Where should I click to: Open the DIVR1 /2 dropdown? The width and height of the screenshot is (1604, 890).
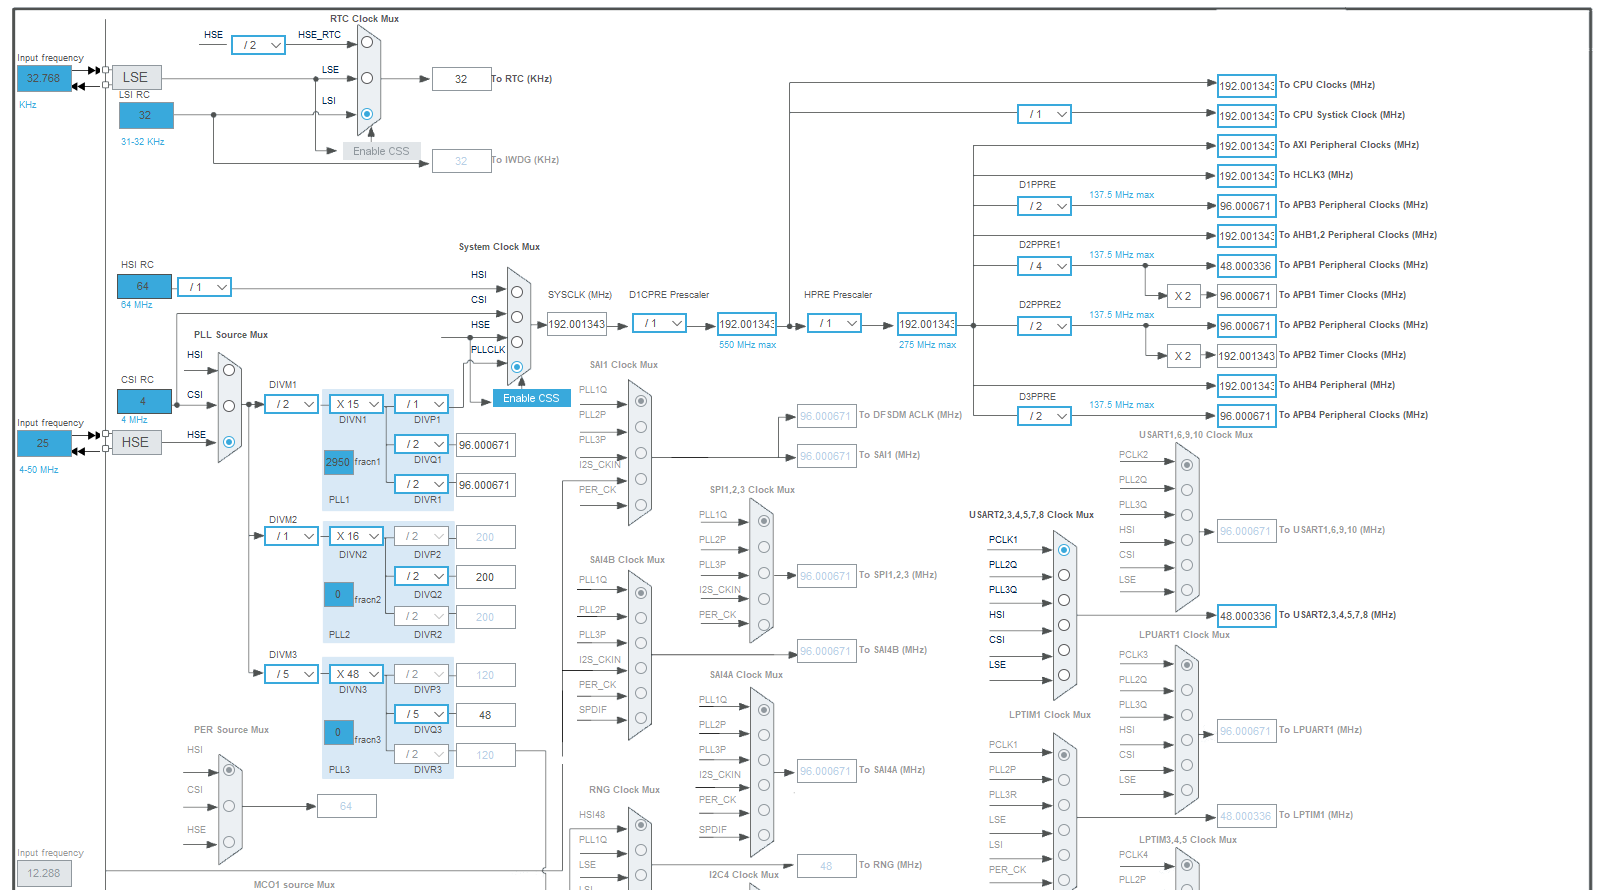pyautogui.click(x=421, y=484)
